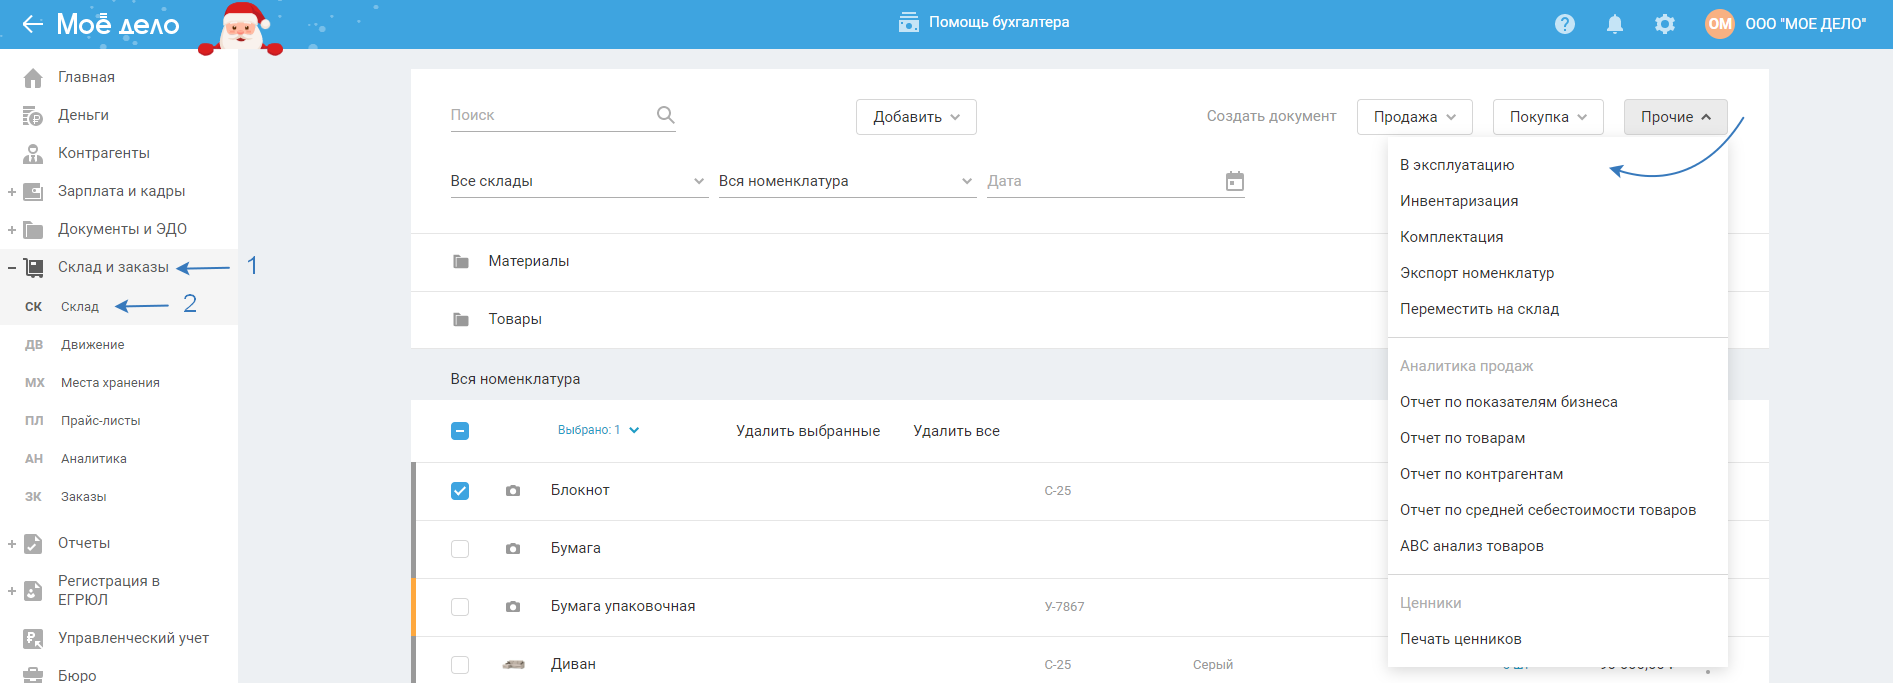This screenshot has width=1893, height=683.
Task: Open the Материалы folder icon
Action: click(461, 262)
